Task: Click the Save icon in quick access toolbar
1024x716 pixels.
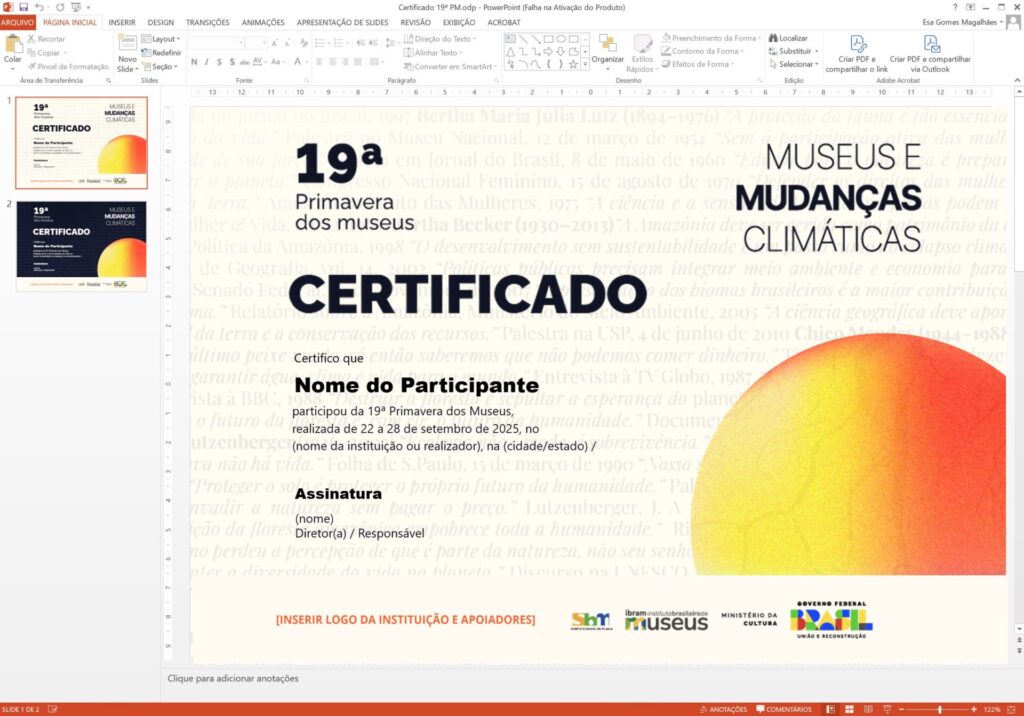Action: tap(22, 7)
